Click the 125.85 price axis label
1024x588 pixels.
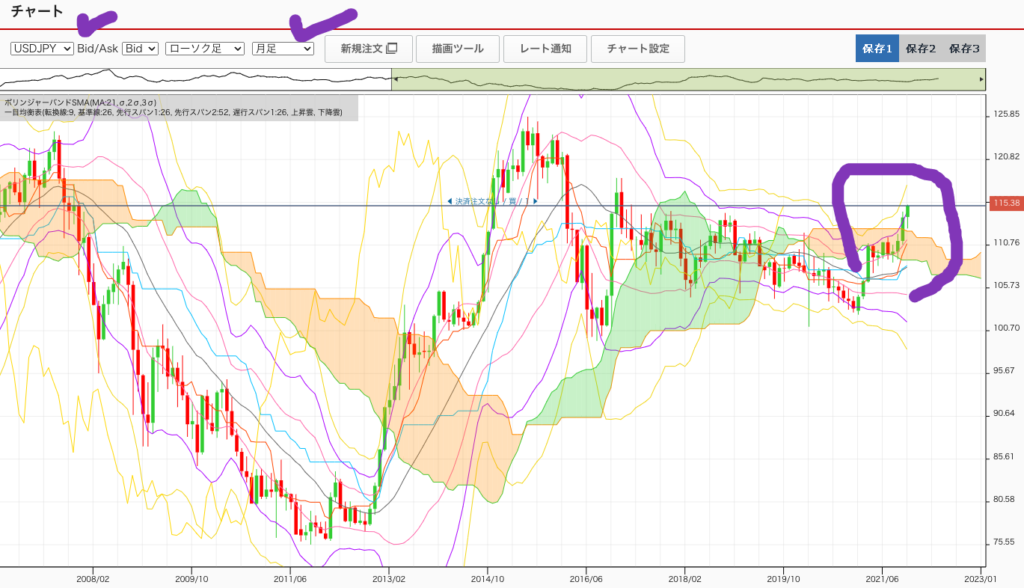[1006, 114]
